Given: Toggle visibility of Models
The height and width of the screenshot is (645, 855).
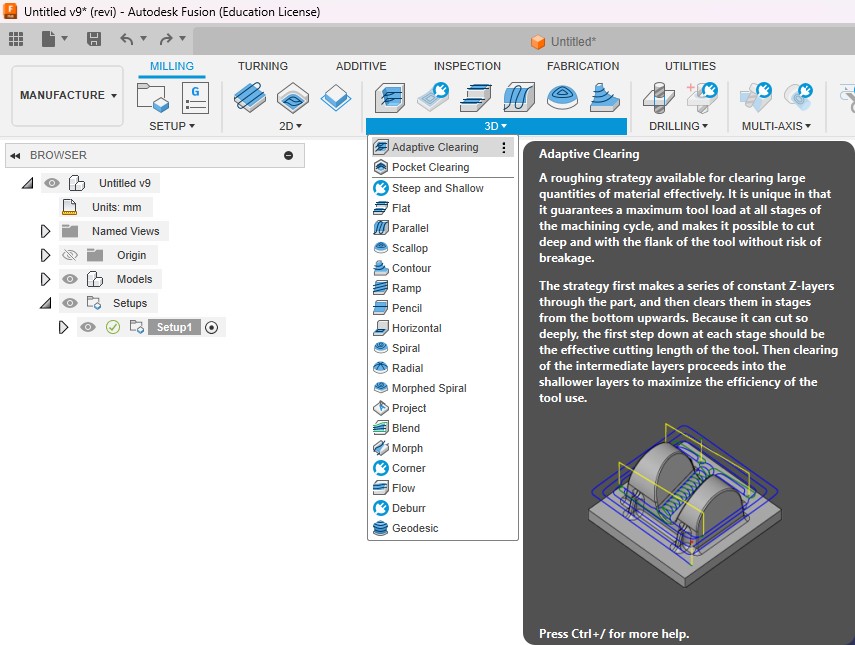Looking at the screenshot, I should tap(70, 279).
